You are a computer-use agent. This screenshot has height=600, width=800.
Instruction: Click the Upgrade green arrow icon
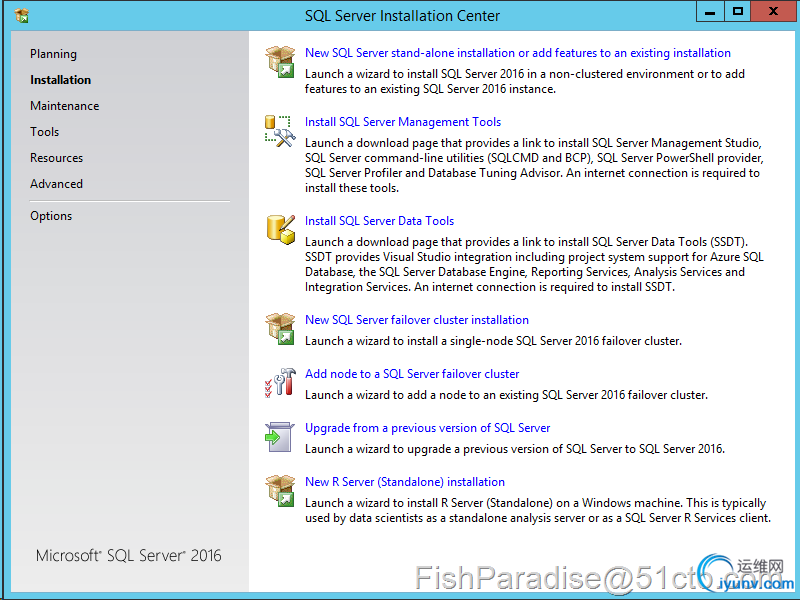pyautogui.click(x=280, y=437)
